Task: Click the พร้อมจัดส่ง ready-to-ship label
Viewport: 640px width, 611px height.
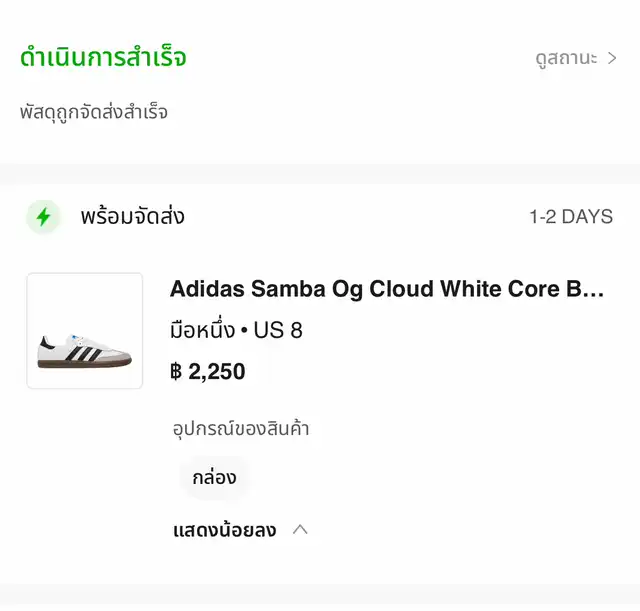Action: (132, 217)
